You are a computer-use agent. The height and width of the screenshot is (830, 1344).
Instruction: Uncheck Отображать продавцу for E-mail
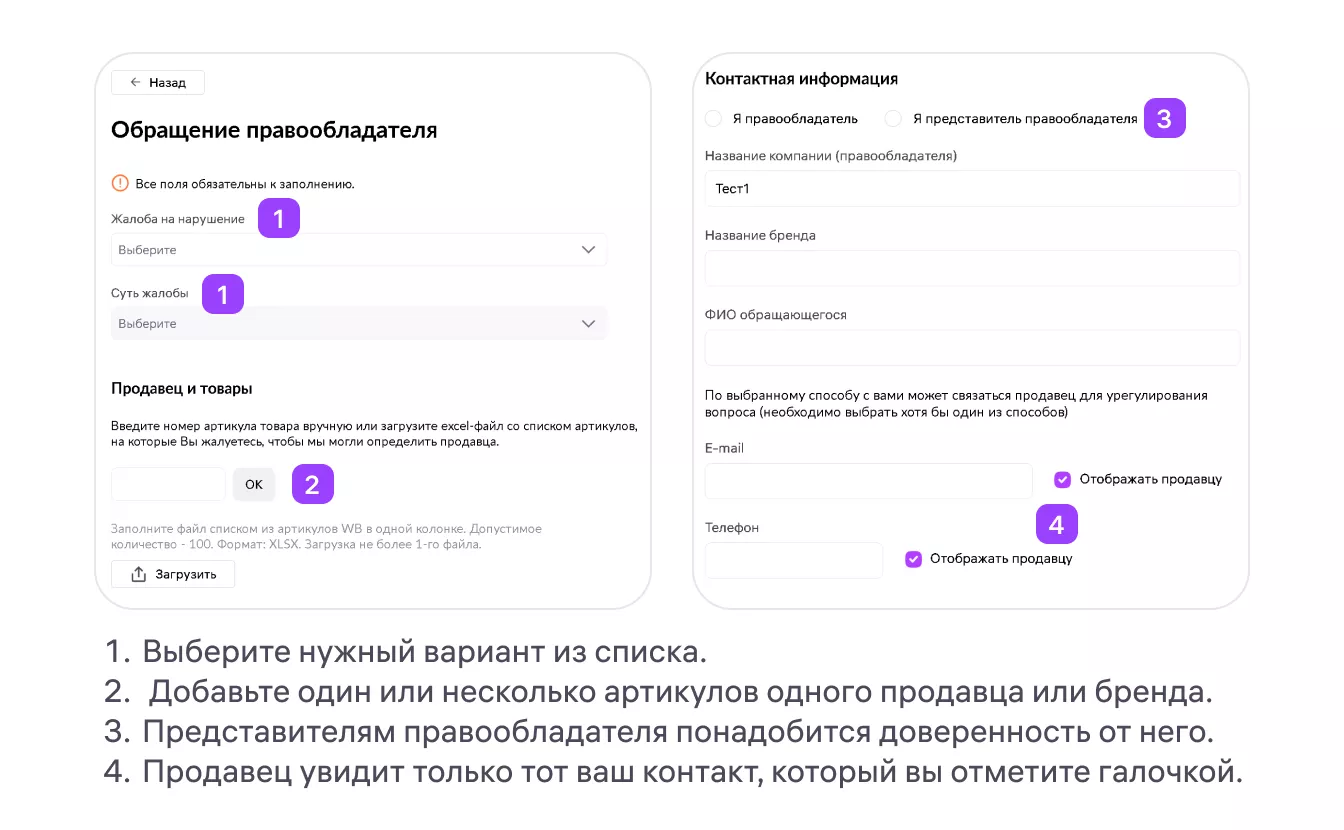[x=1062, y=480]
